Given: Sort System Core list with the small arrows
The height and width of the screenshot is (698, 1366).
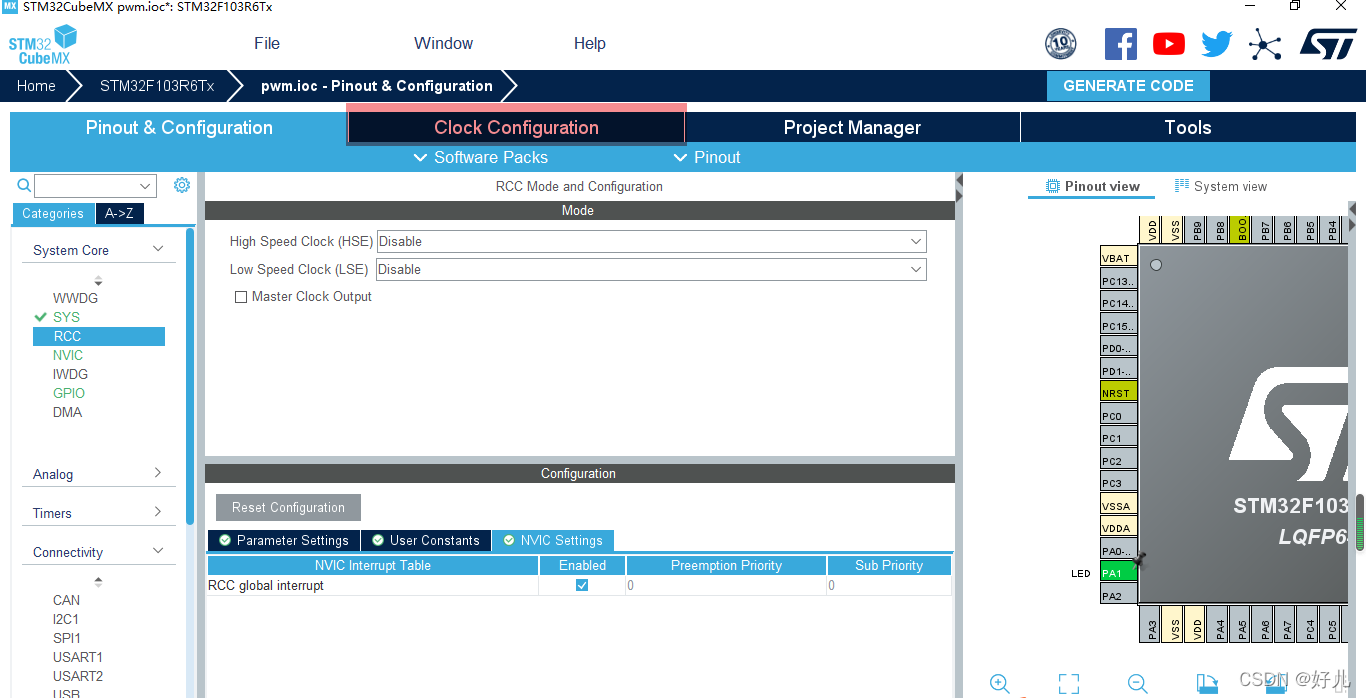Looking at the screenshot, I should point(98,281).
